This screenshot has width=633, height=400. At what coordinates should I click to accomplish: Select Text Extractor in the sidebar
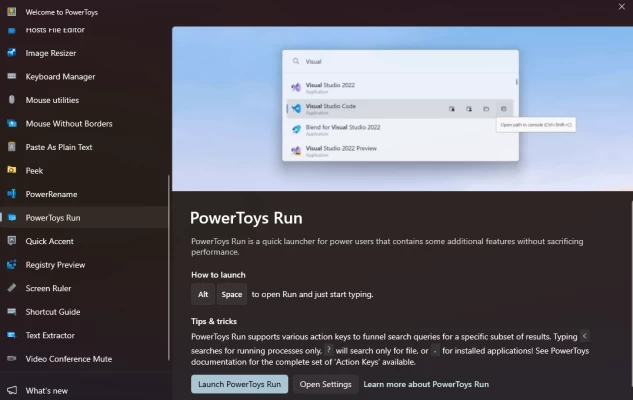[50, 335]
